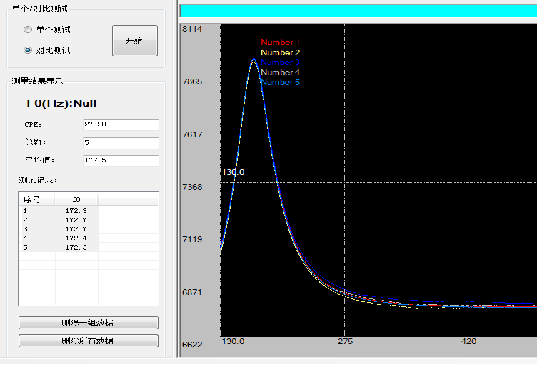Click the large button beside the radio options
Image resolution: width=537 pixels, height=365 pixels.
click(x=135, y=40)
